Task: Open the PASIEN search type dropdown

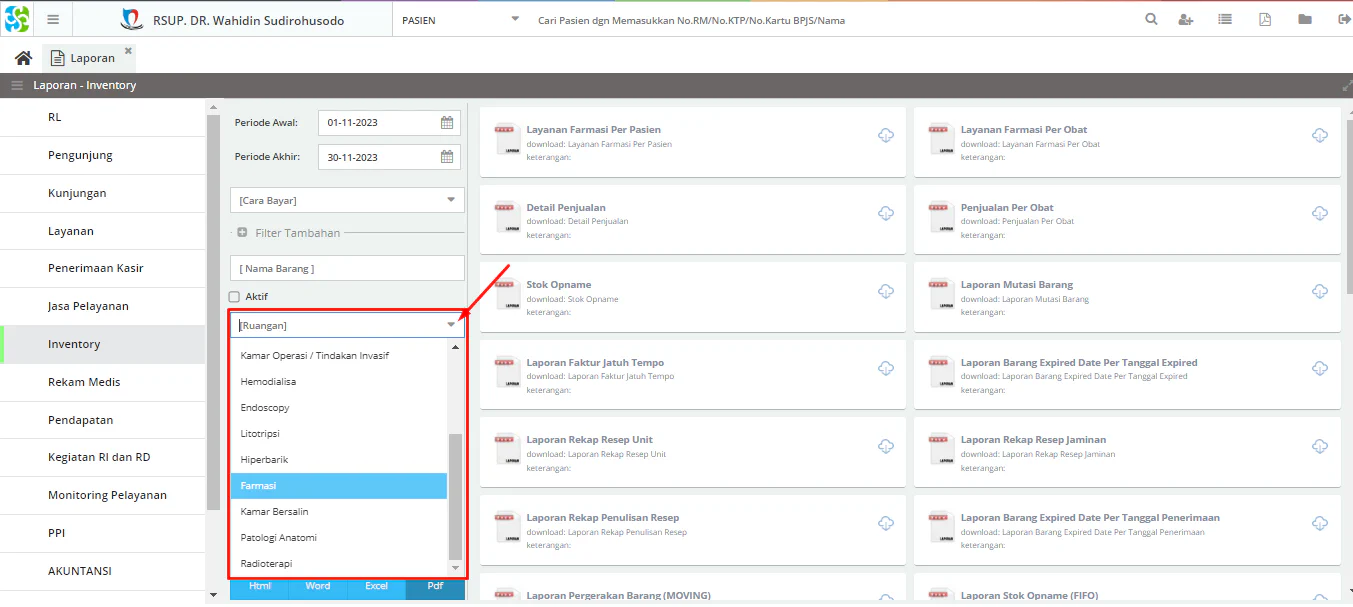Action: point(514,19)
